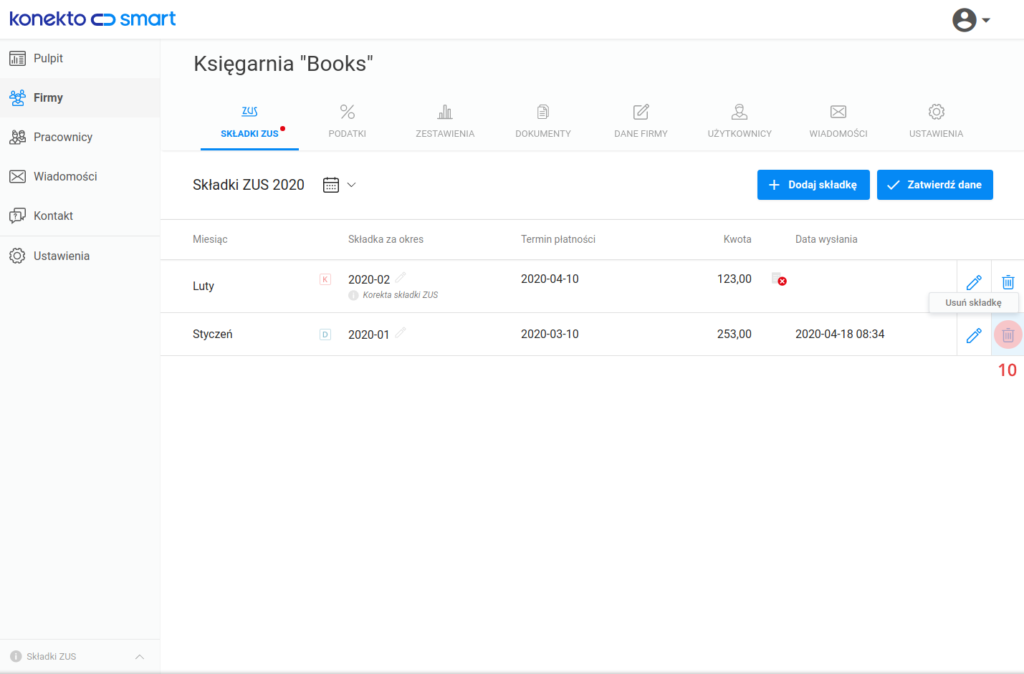Viewport: 1024px width, 674px height.
Task: Switch to DANE FIRMY tab
Action: [x=641, y=121]
